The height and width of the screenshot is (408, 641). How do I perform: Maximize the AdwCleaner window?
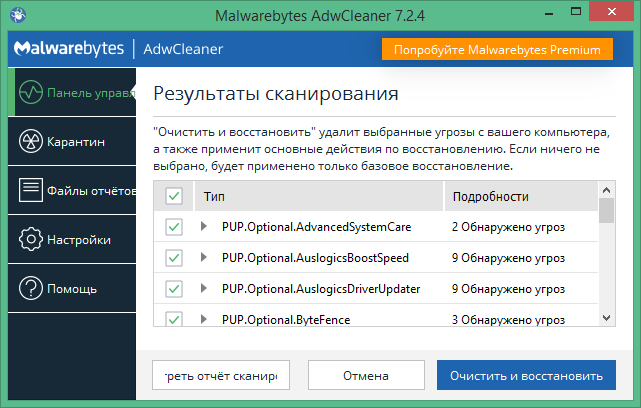coord(576,11)
